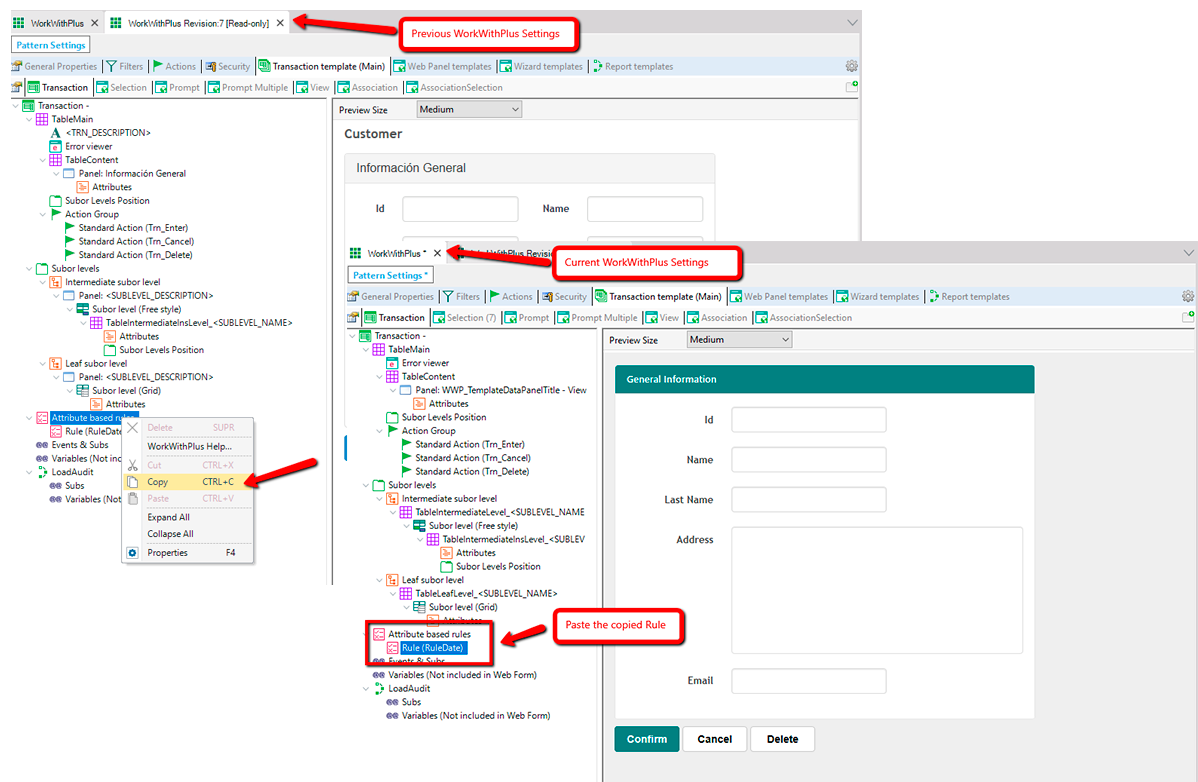This screenshot has height=782, width=1198.
Task: Click the settings gear icon in back window
Action: click(851, 66)
